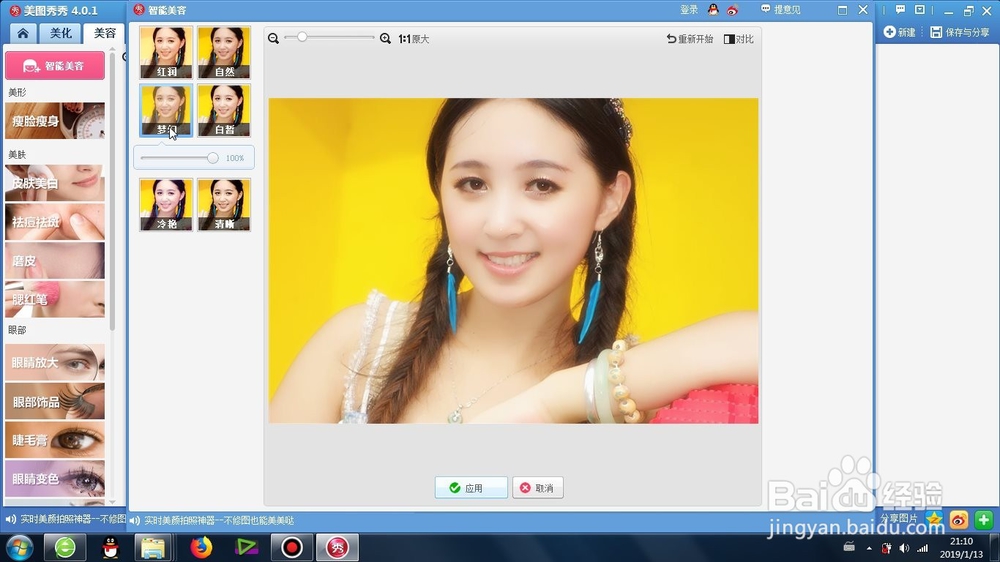Click the zoom in magnifier icon
The image size is (1000, 562).
385,39
